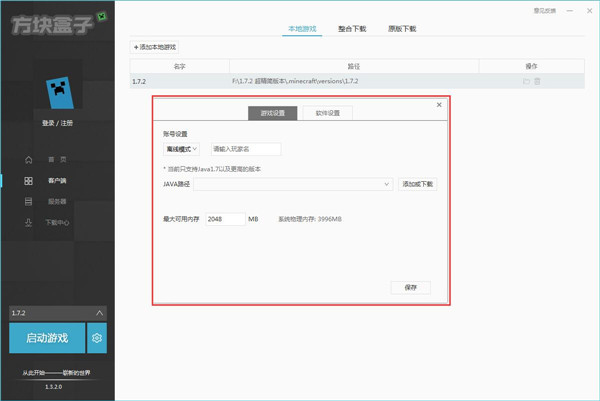This screenshot has width=600, height=401.
Task: Open the download center (下载中心) icon
Action: 29,222
